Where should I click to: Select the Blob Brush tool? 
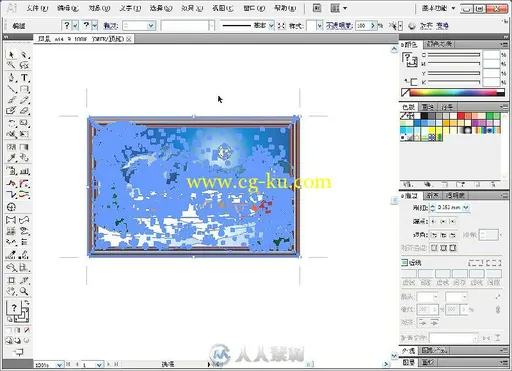coord(12,110)
